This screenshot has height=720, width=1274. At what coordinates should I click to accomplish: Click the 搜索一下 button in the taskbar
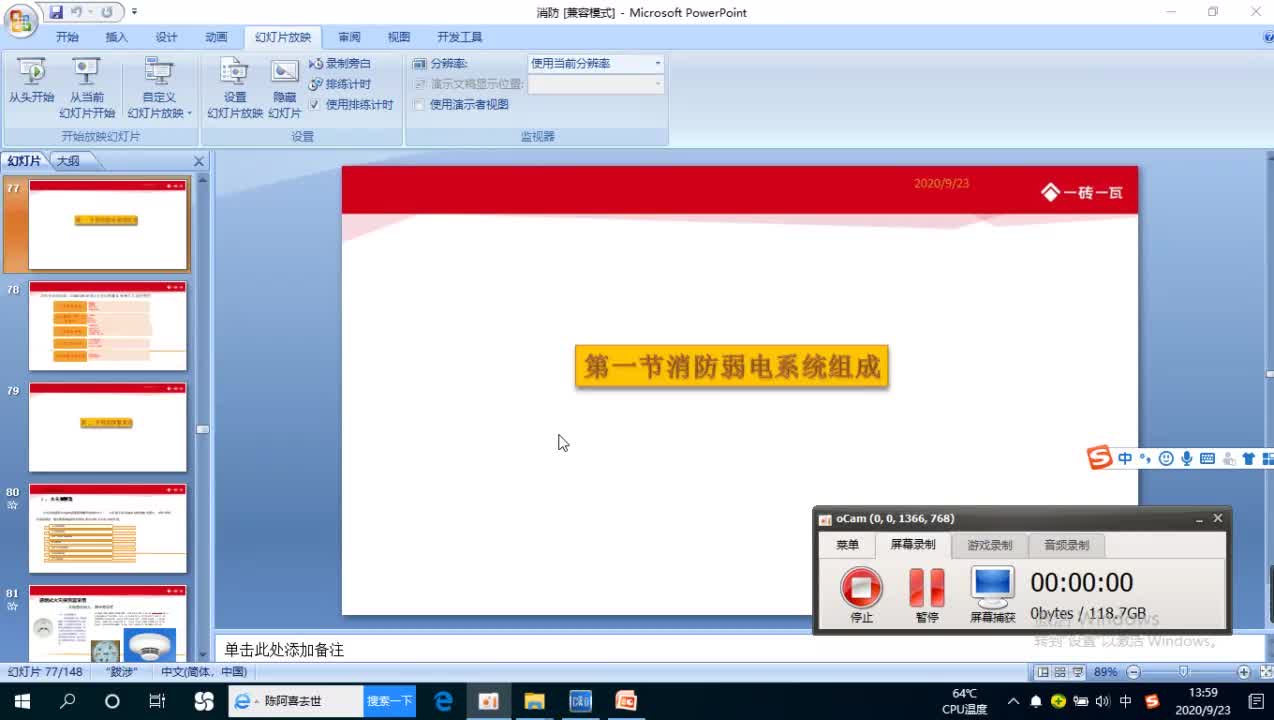389,701
